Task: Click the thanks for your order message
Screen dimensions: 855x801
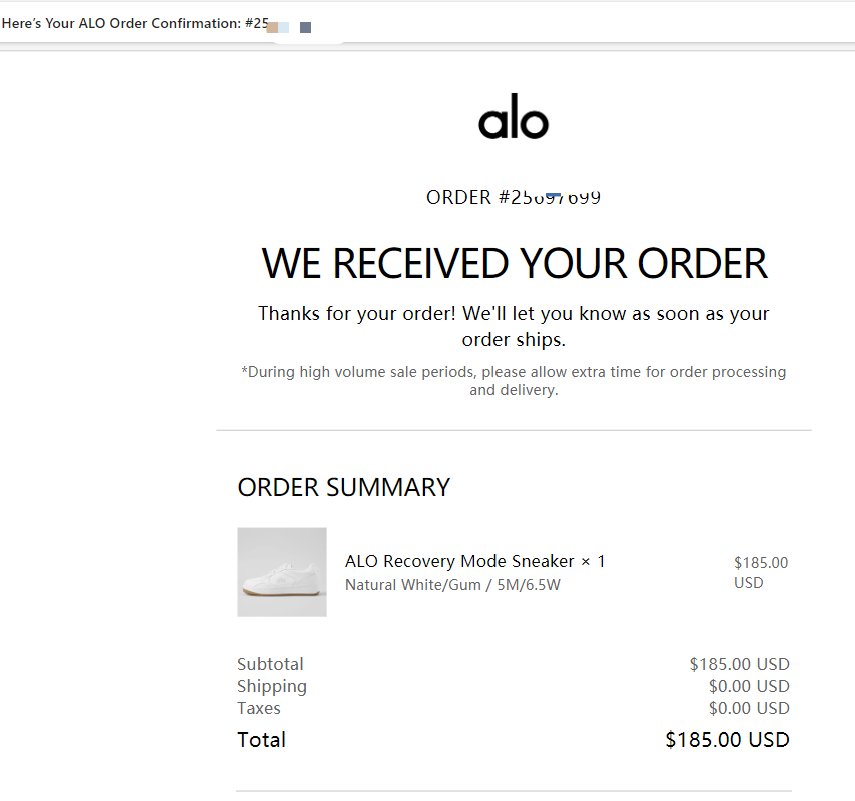Action: (x=513, y=326)
